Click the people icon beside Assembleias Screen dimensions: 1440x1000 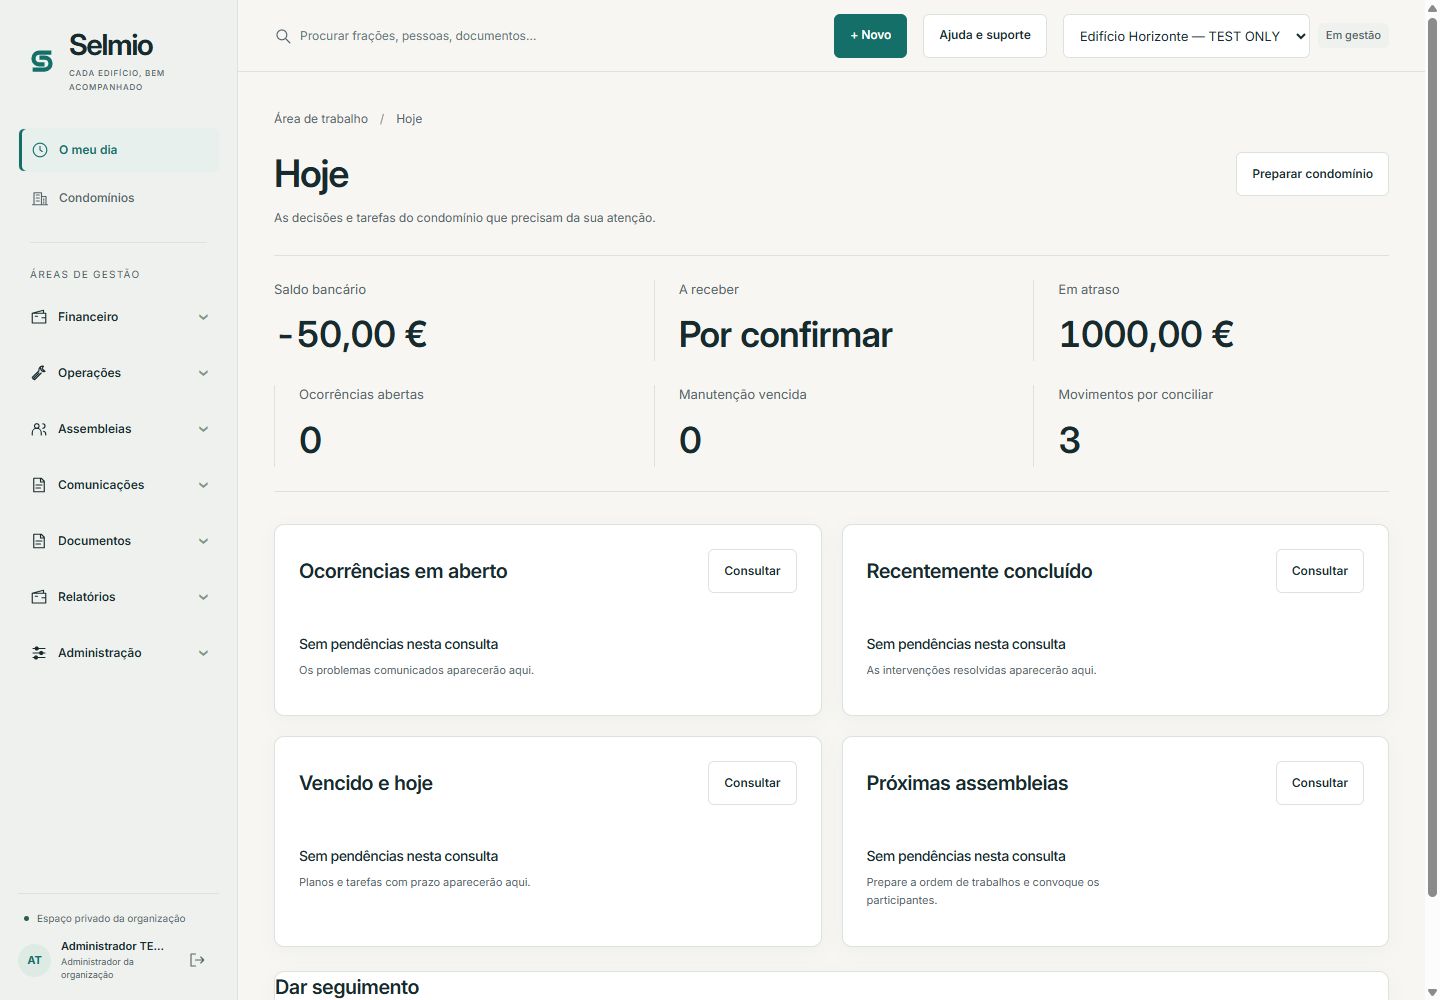(x=39, y=429)
